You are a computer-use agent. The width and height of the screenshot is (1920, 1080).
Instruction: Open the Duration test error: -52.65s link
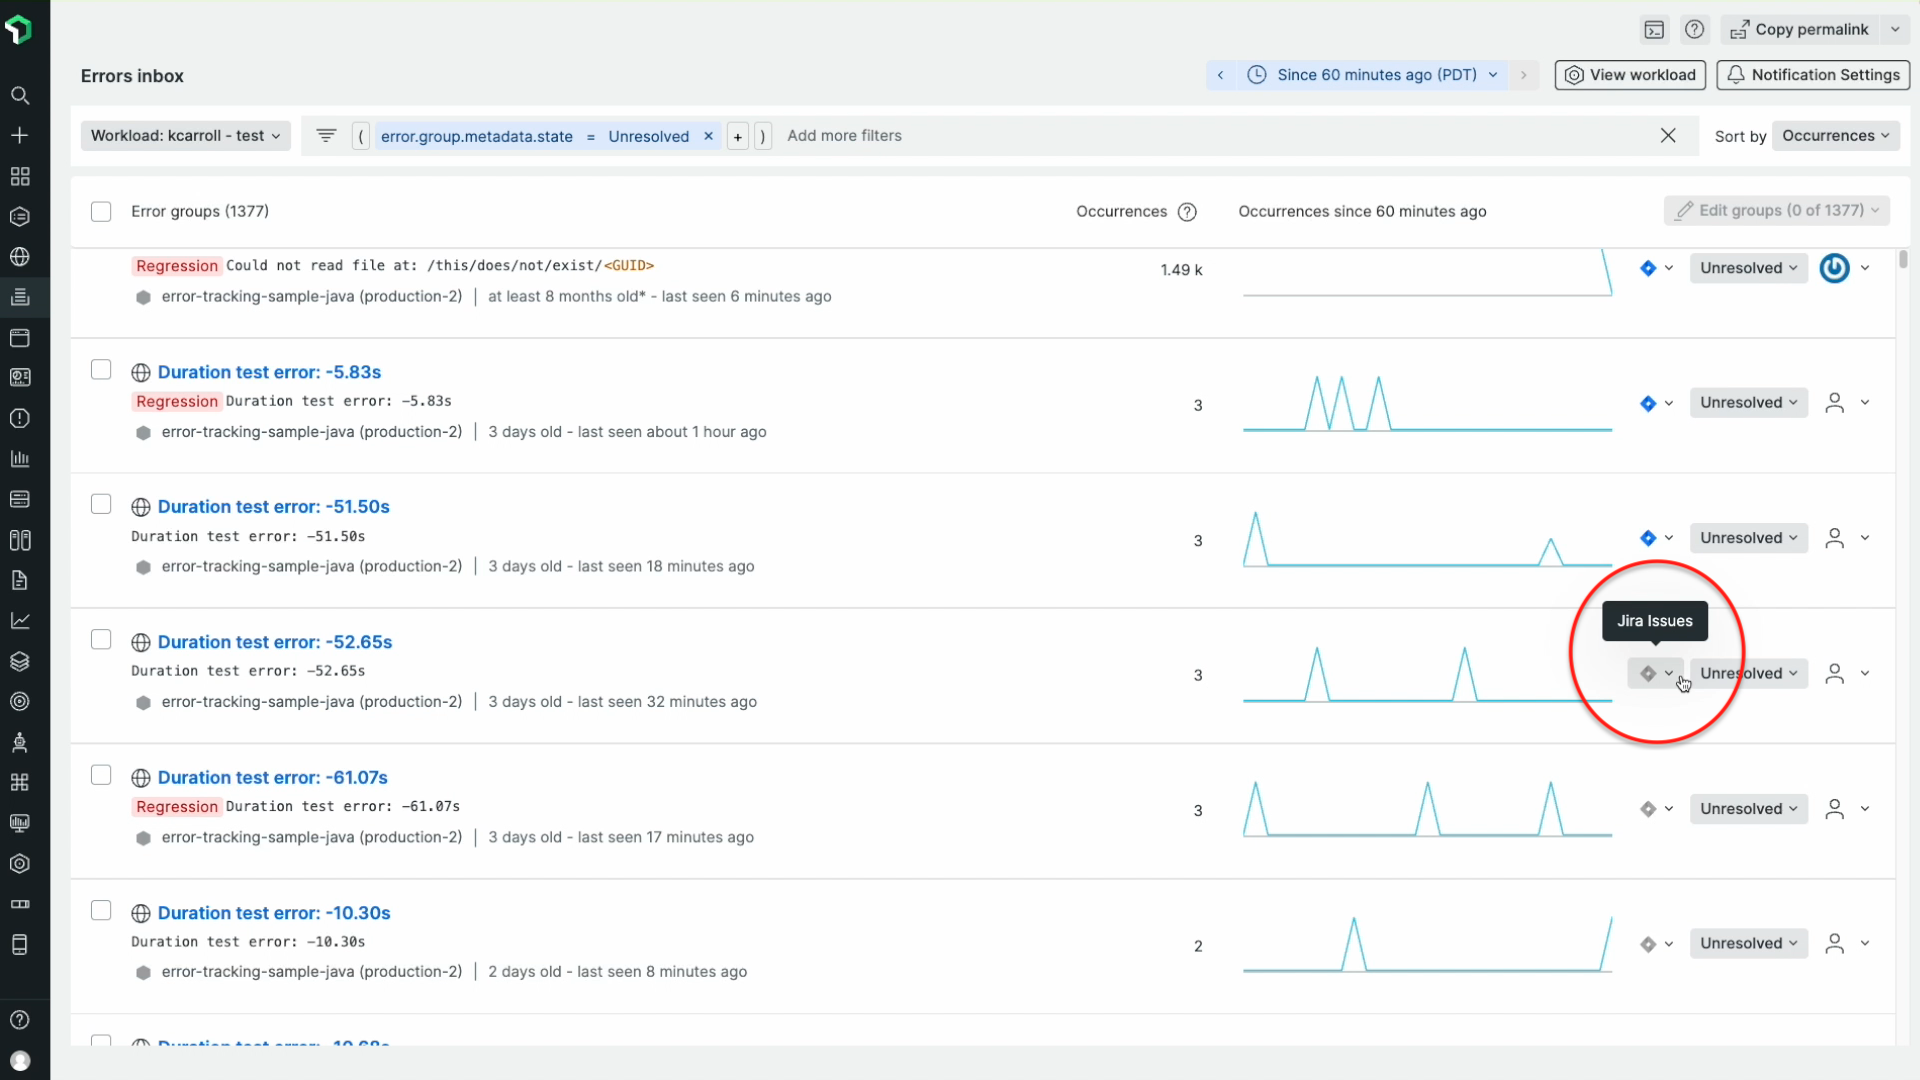tap(274, 642)
